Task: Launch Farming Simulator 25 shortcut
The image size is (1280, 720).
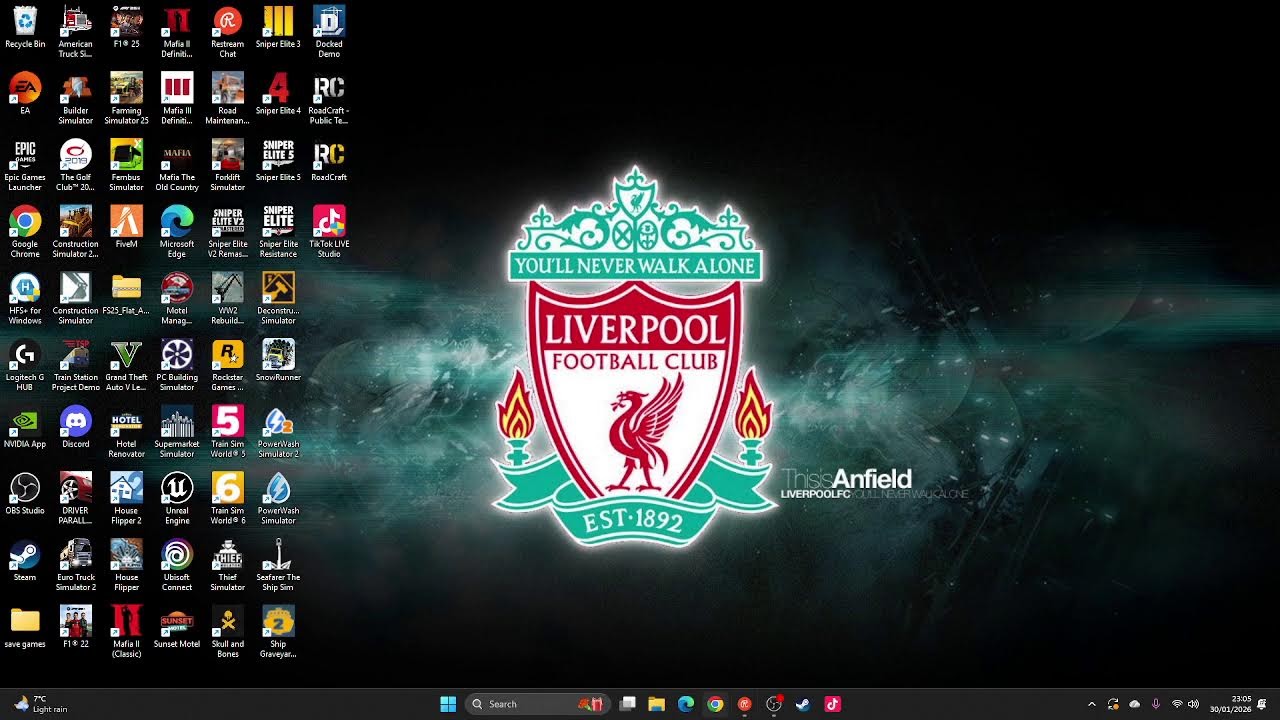Action: tap(126, 98)
